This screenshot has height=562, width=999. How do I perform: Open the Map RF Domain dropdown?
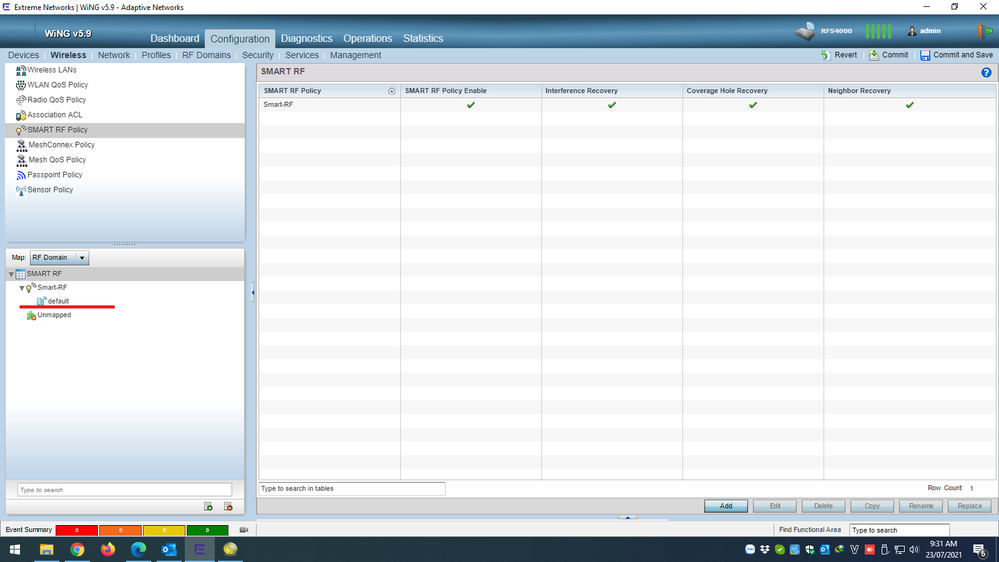point(60,258)
